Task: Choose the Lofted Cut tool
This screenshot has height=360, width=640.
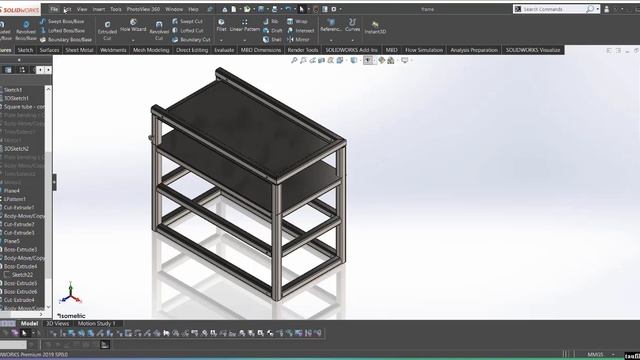Action: 188,31
